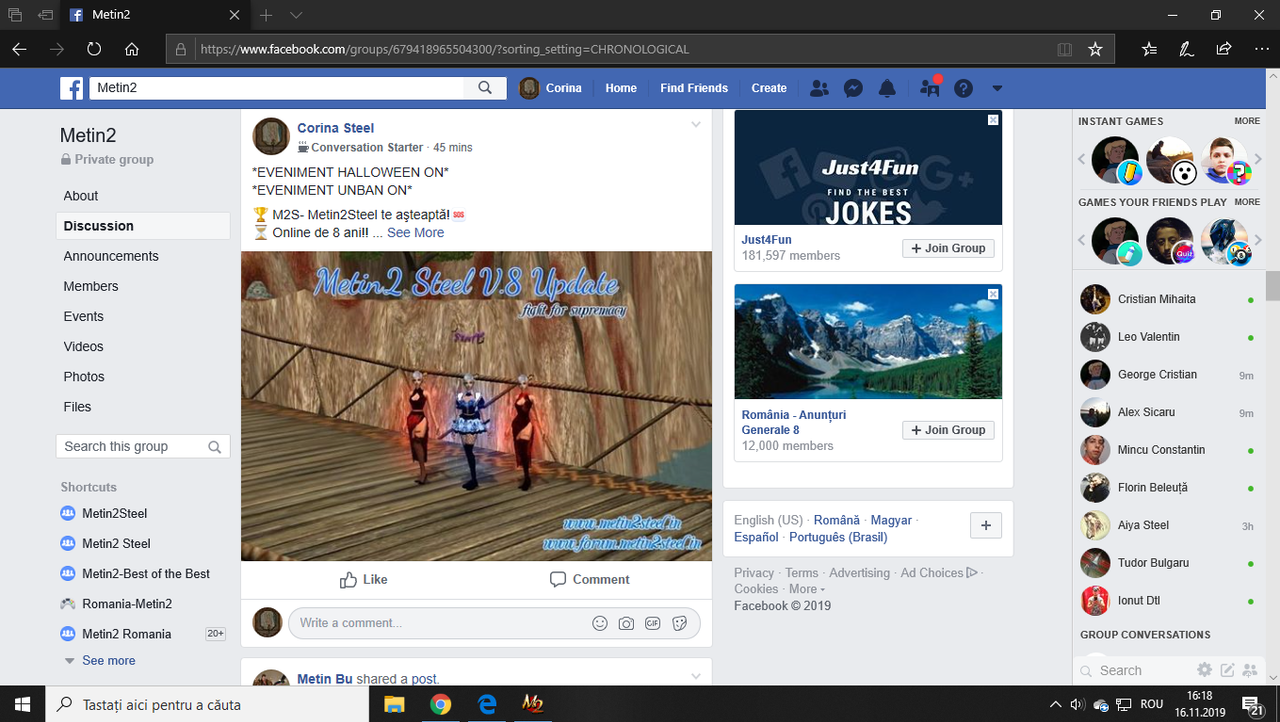
Task: Open post options chevron on Corina Steel post
Action: click(x=696, y=125)
